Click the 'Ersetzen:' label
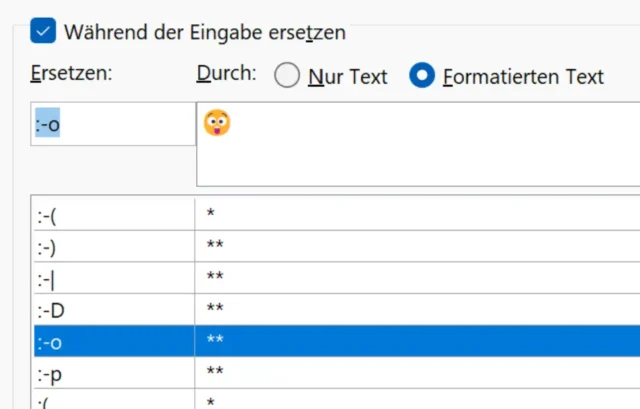This screenshot has width=640, height=409. 72,75
